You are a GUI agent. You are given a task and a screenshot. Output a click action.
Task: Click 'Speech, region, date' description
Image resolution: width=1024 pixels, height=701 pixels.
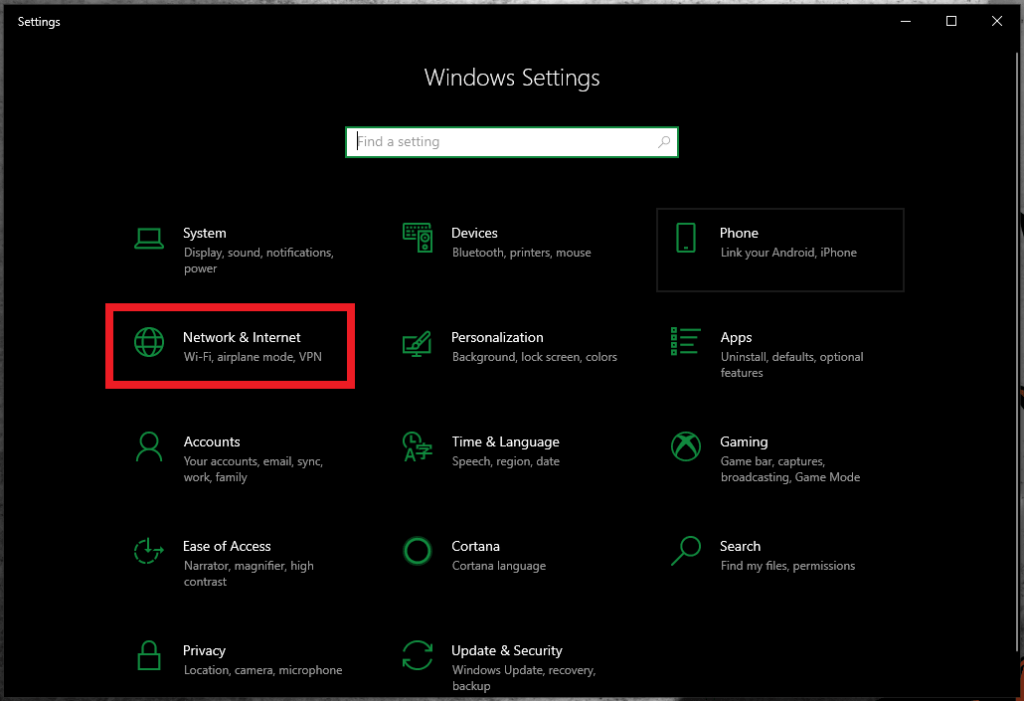click(505, 462)
